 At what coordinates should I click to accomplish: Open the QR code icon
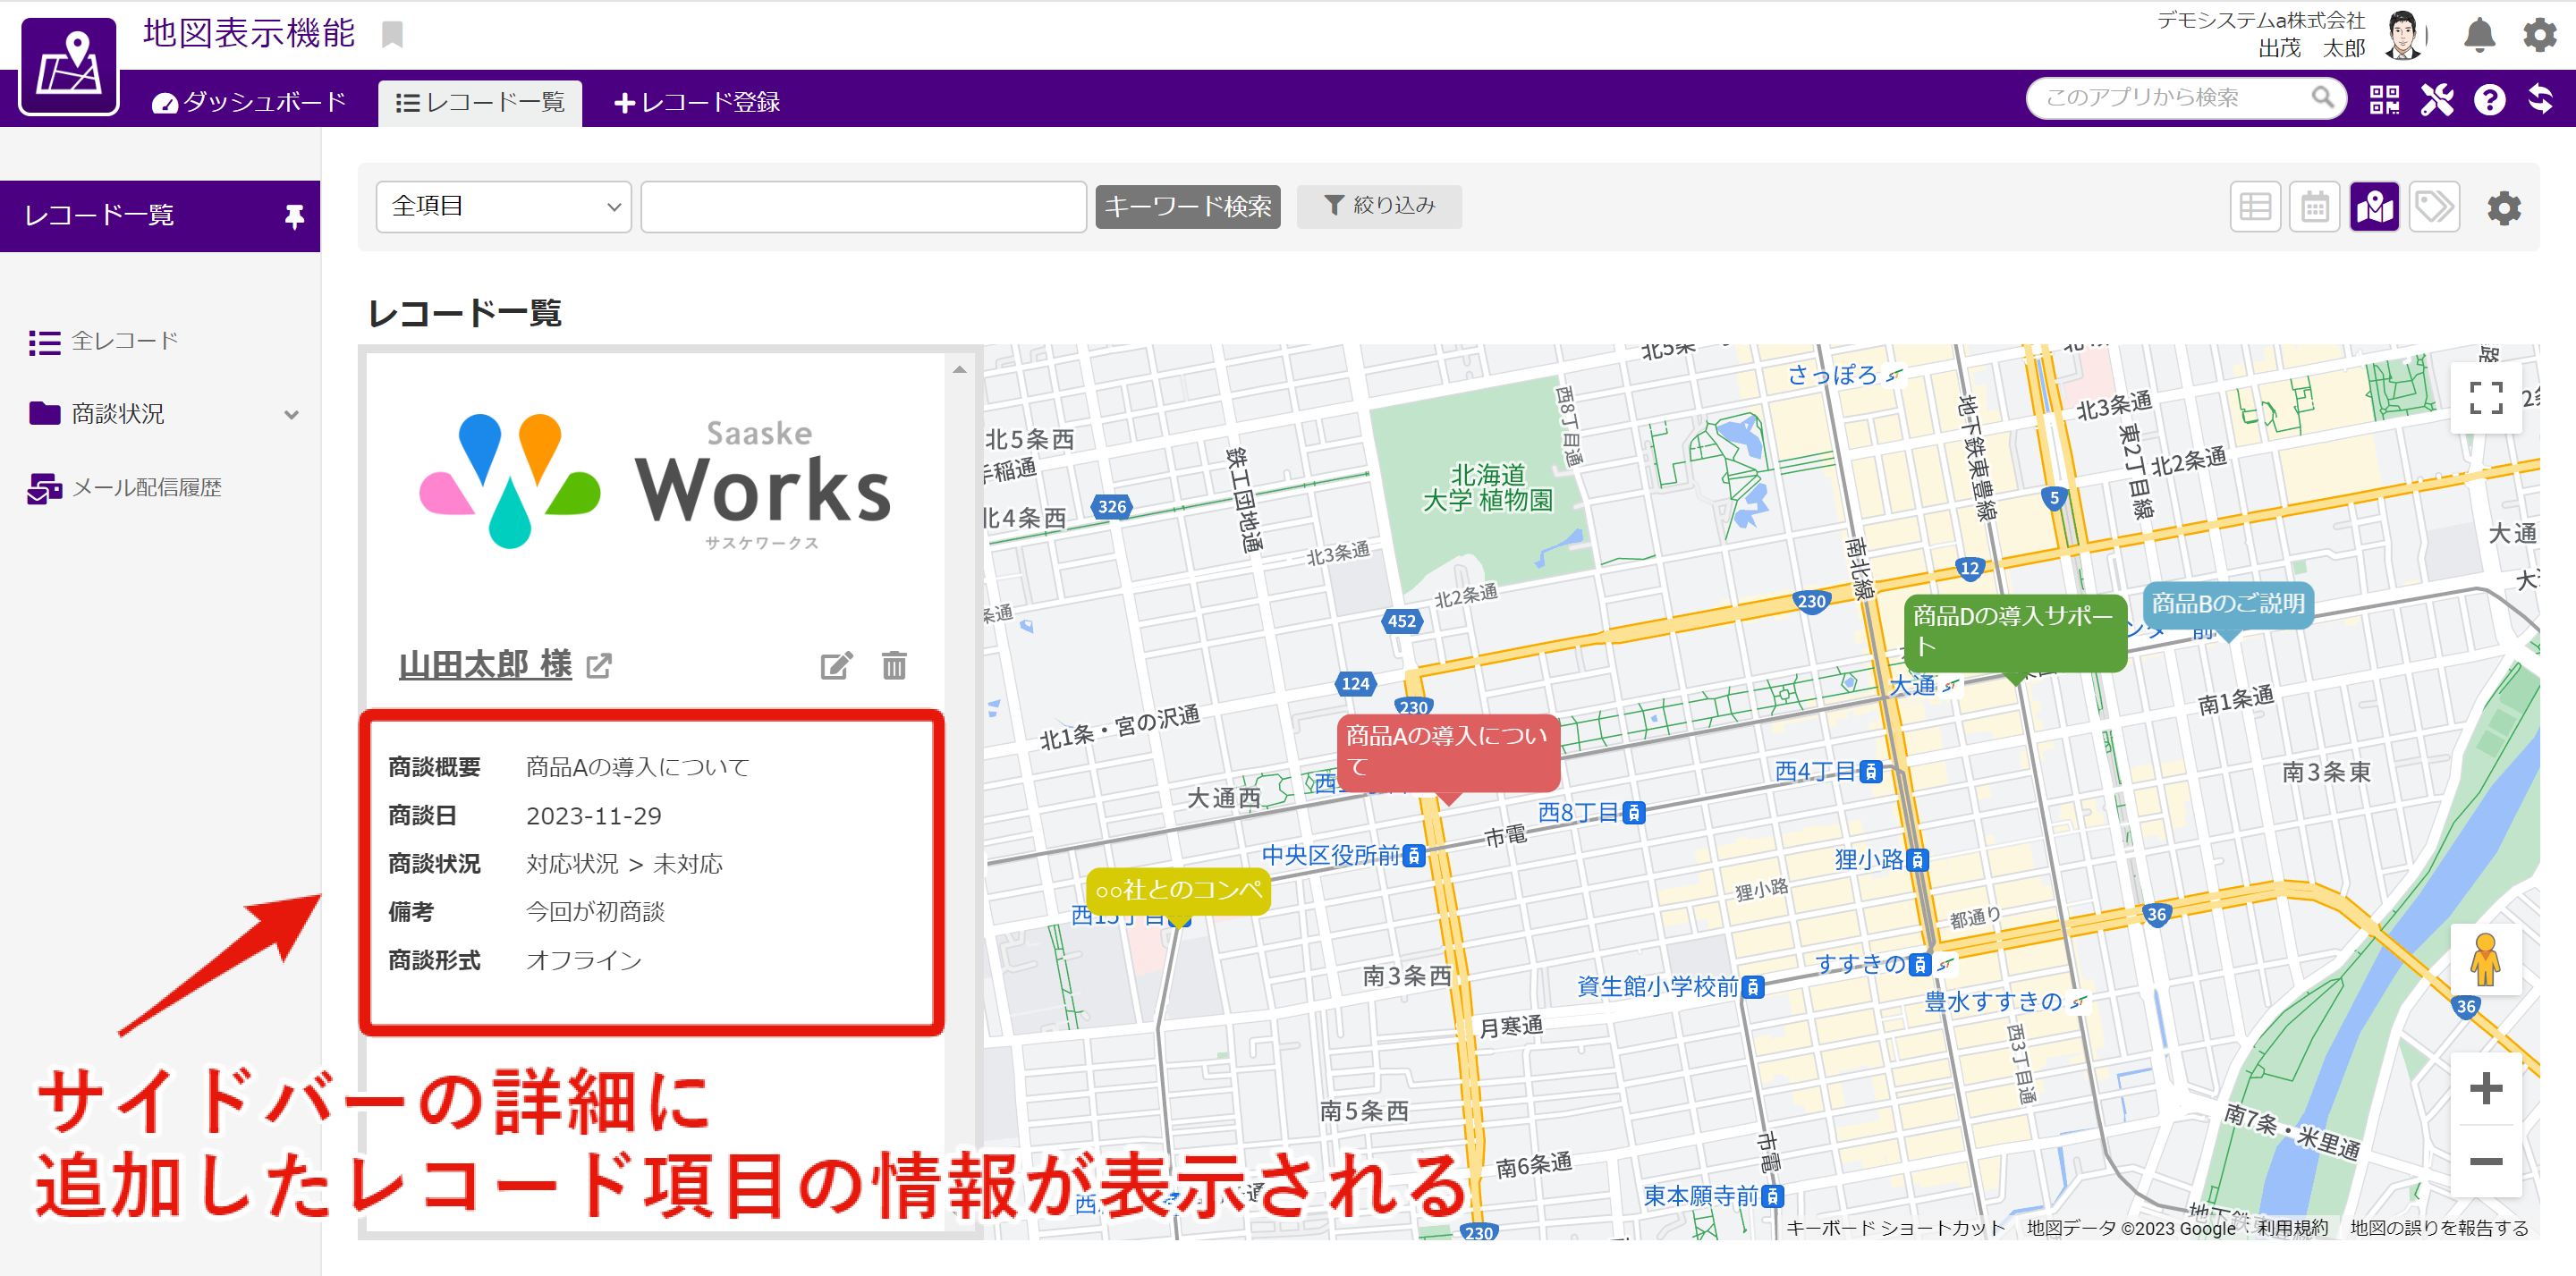pos(2384,99)
